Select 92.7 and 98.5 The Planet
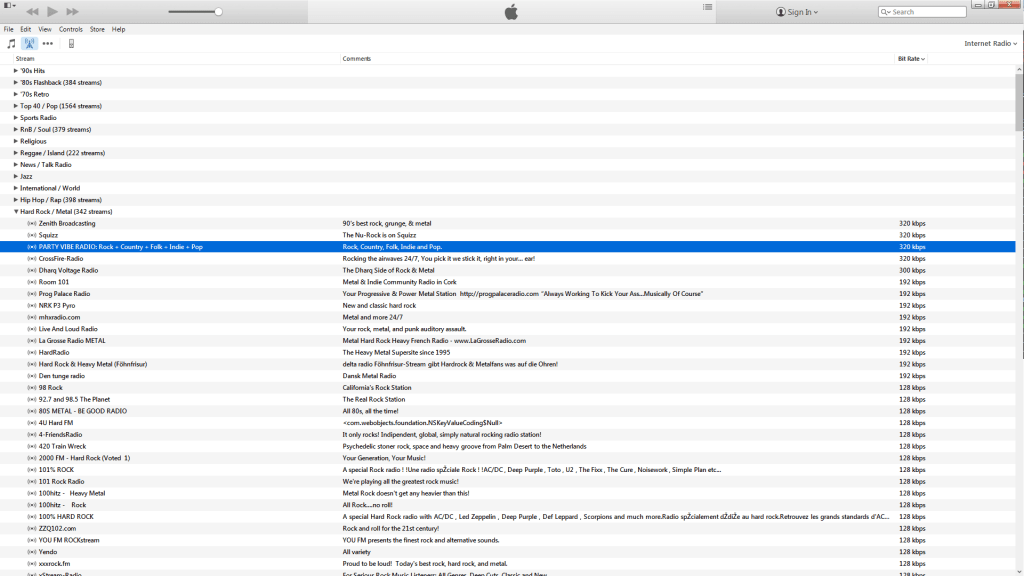The image size is (1024, 576). pyautogui.click(x=74, y=400)
